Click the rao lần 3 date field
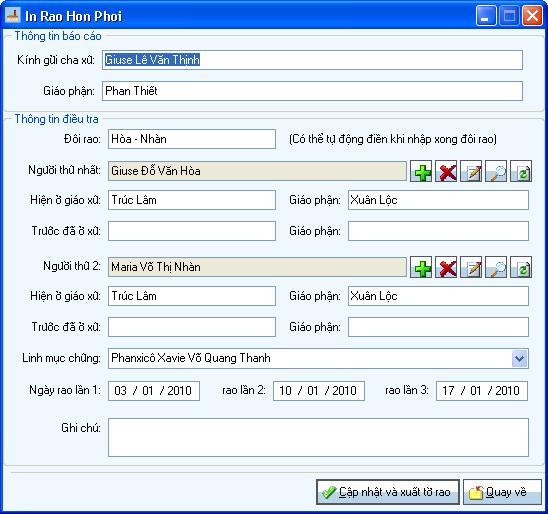The image size is (548, 514). [482, 391]
